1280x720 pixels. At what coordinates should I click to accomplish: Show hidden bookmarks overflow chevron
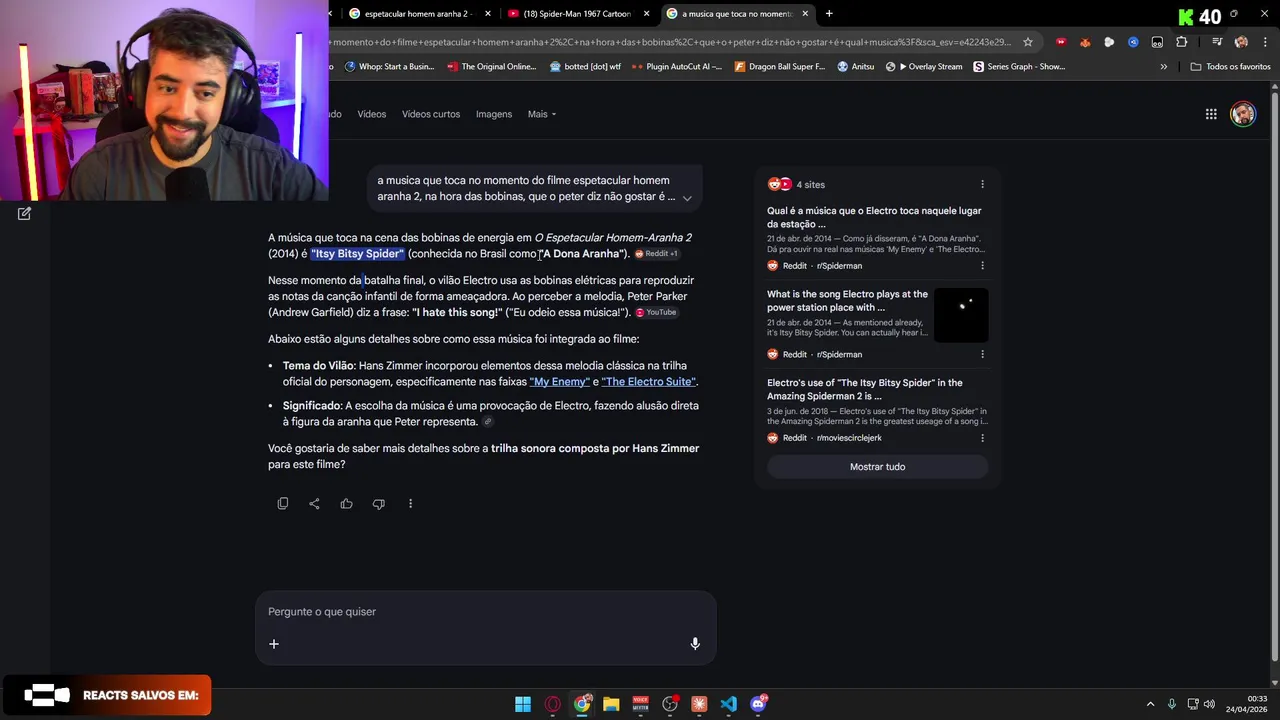pyautogui.click(x=1163, y=67)
